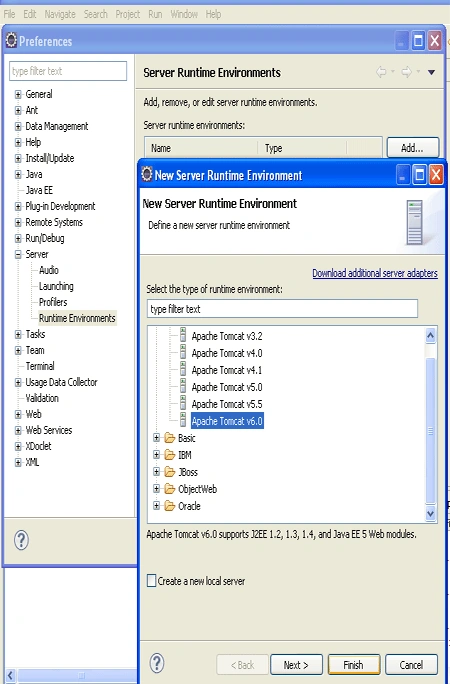
Task: Open the Run menu
Action: click(x=155, y=14)
